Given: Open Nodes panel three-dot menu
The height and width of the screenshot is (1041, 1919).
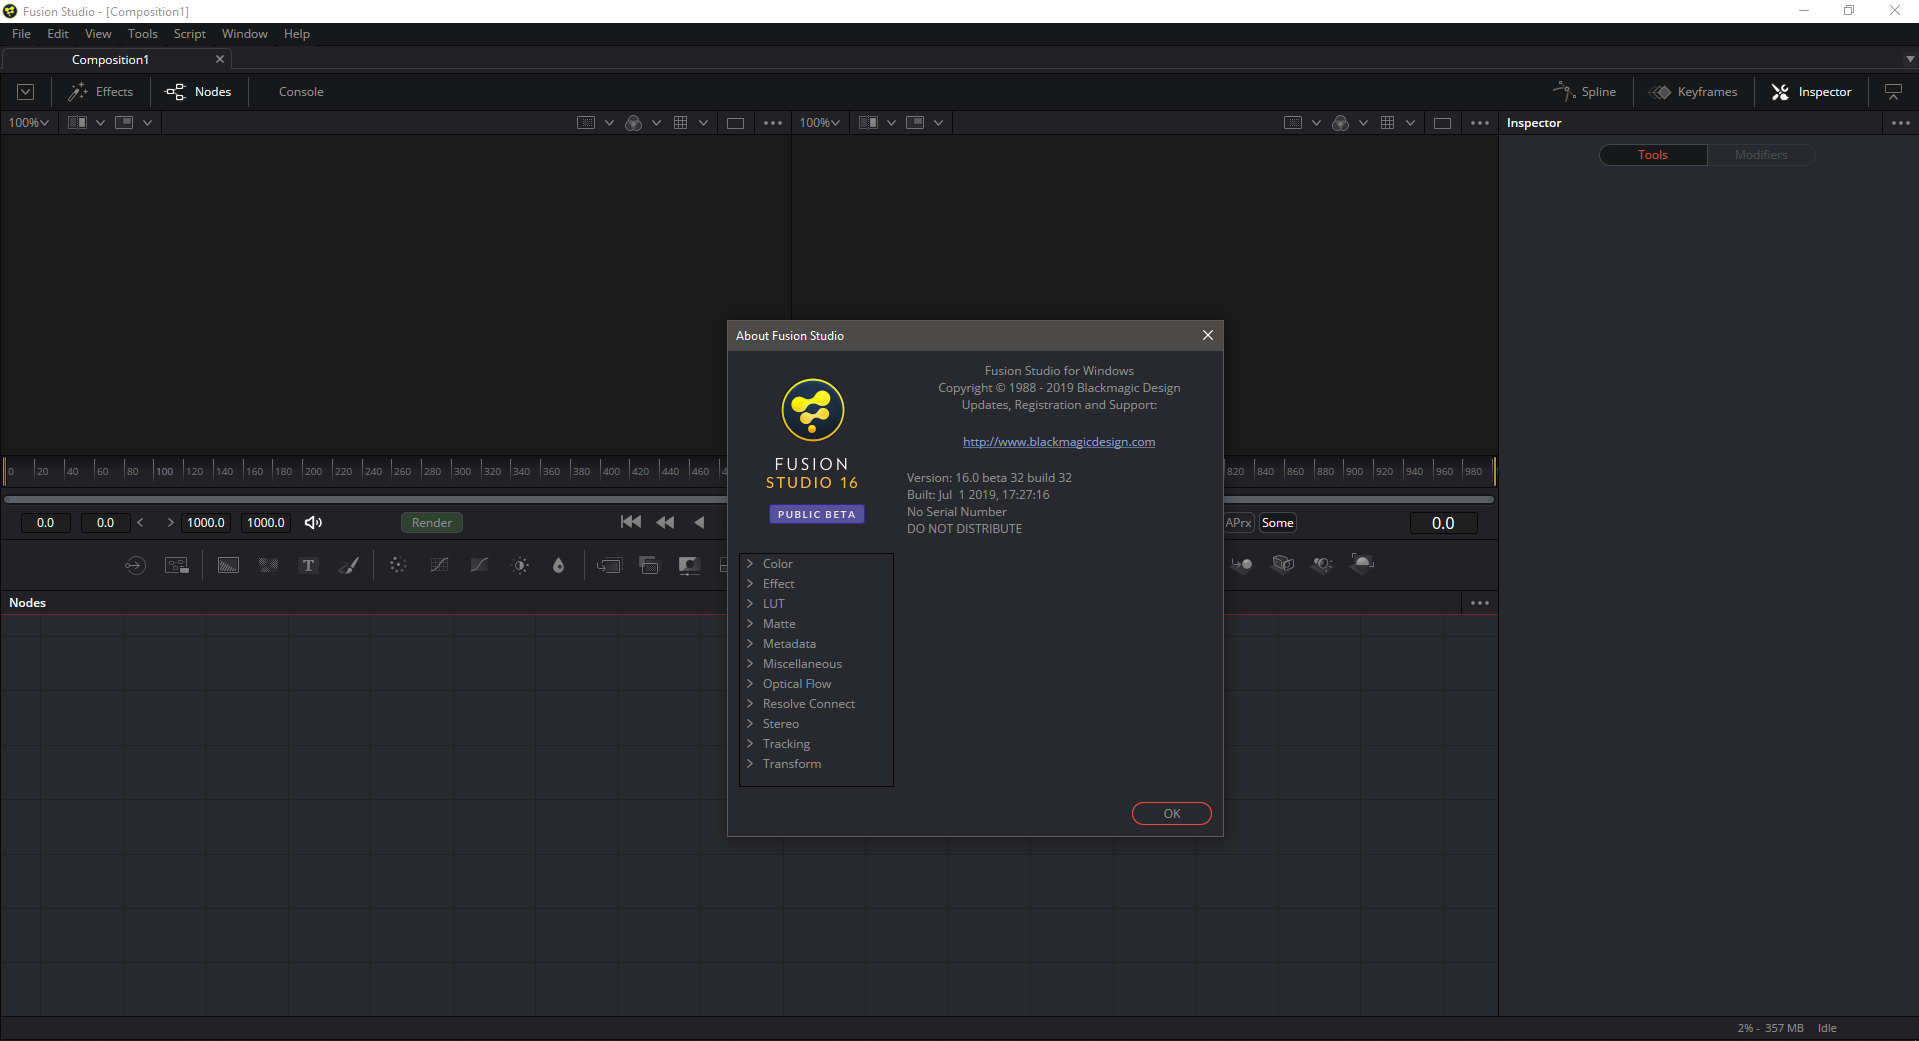Looking at the screenshot, I should pos(1480,603).
